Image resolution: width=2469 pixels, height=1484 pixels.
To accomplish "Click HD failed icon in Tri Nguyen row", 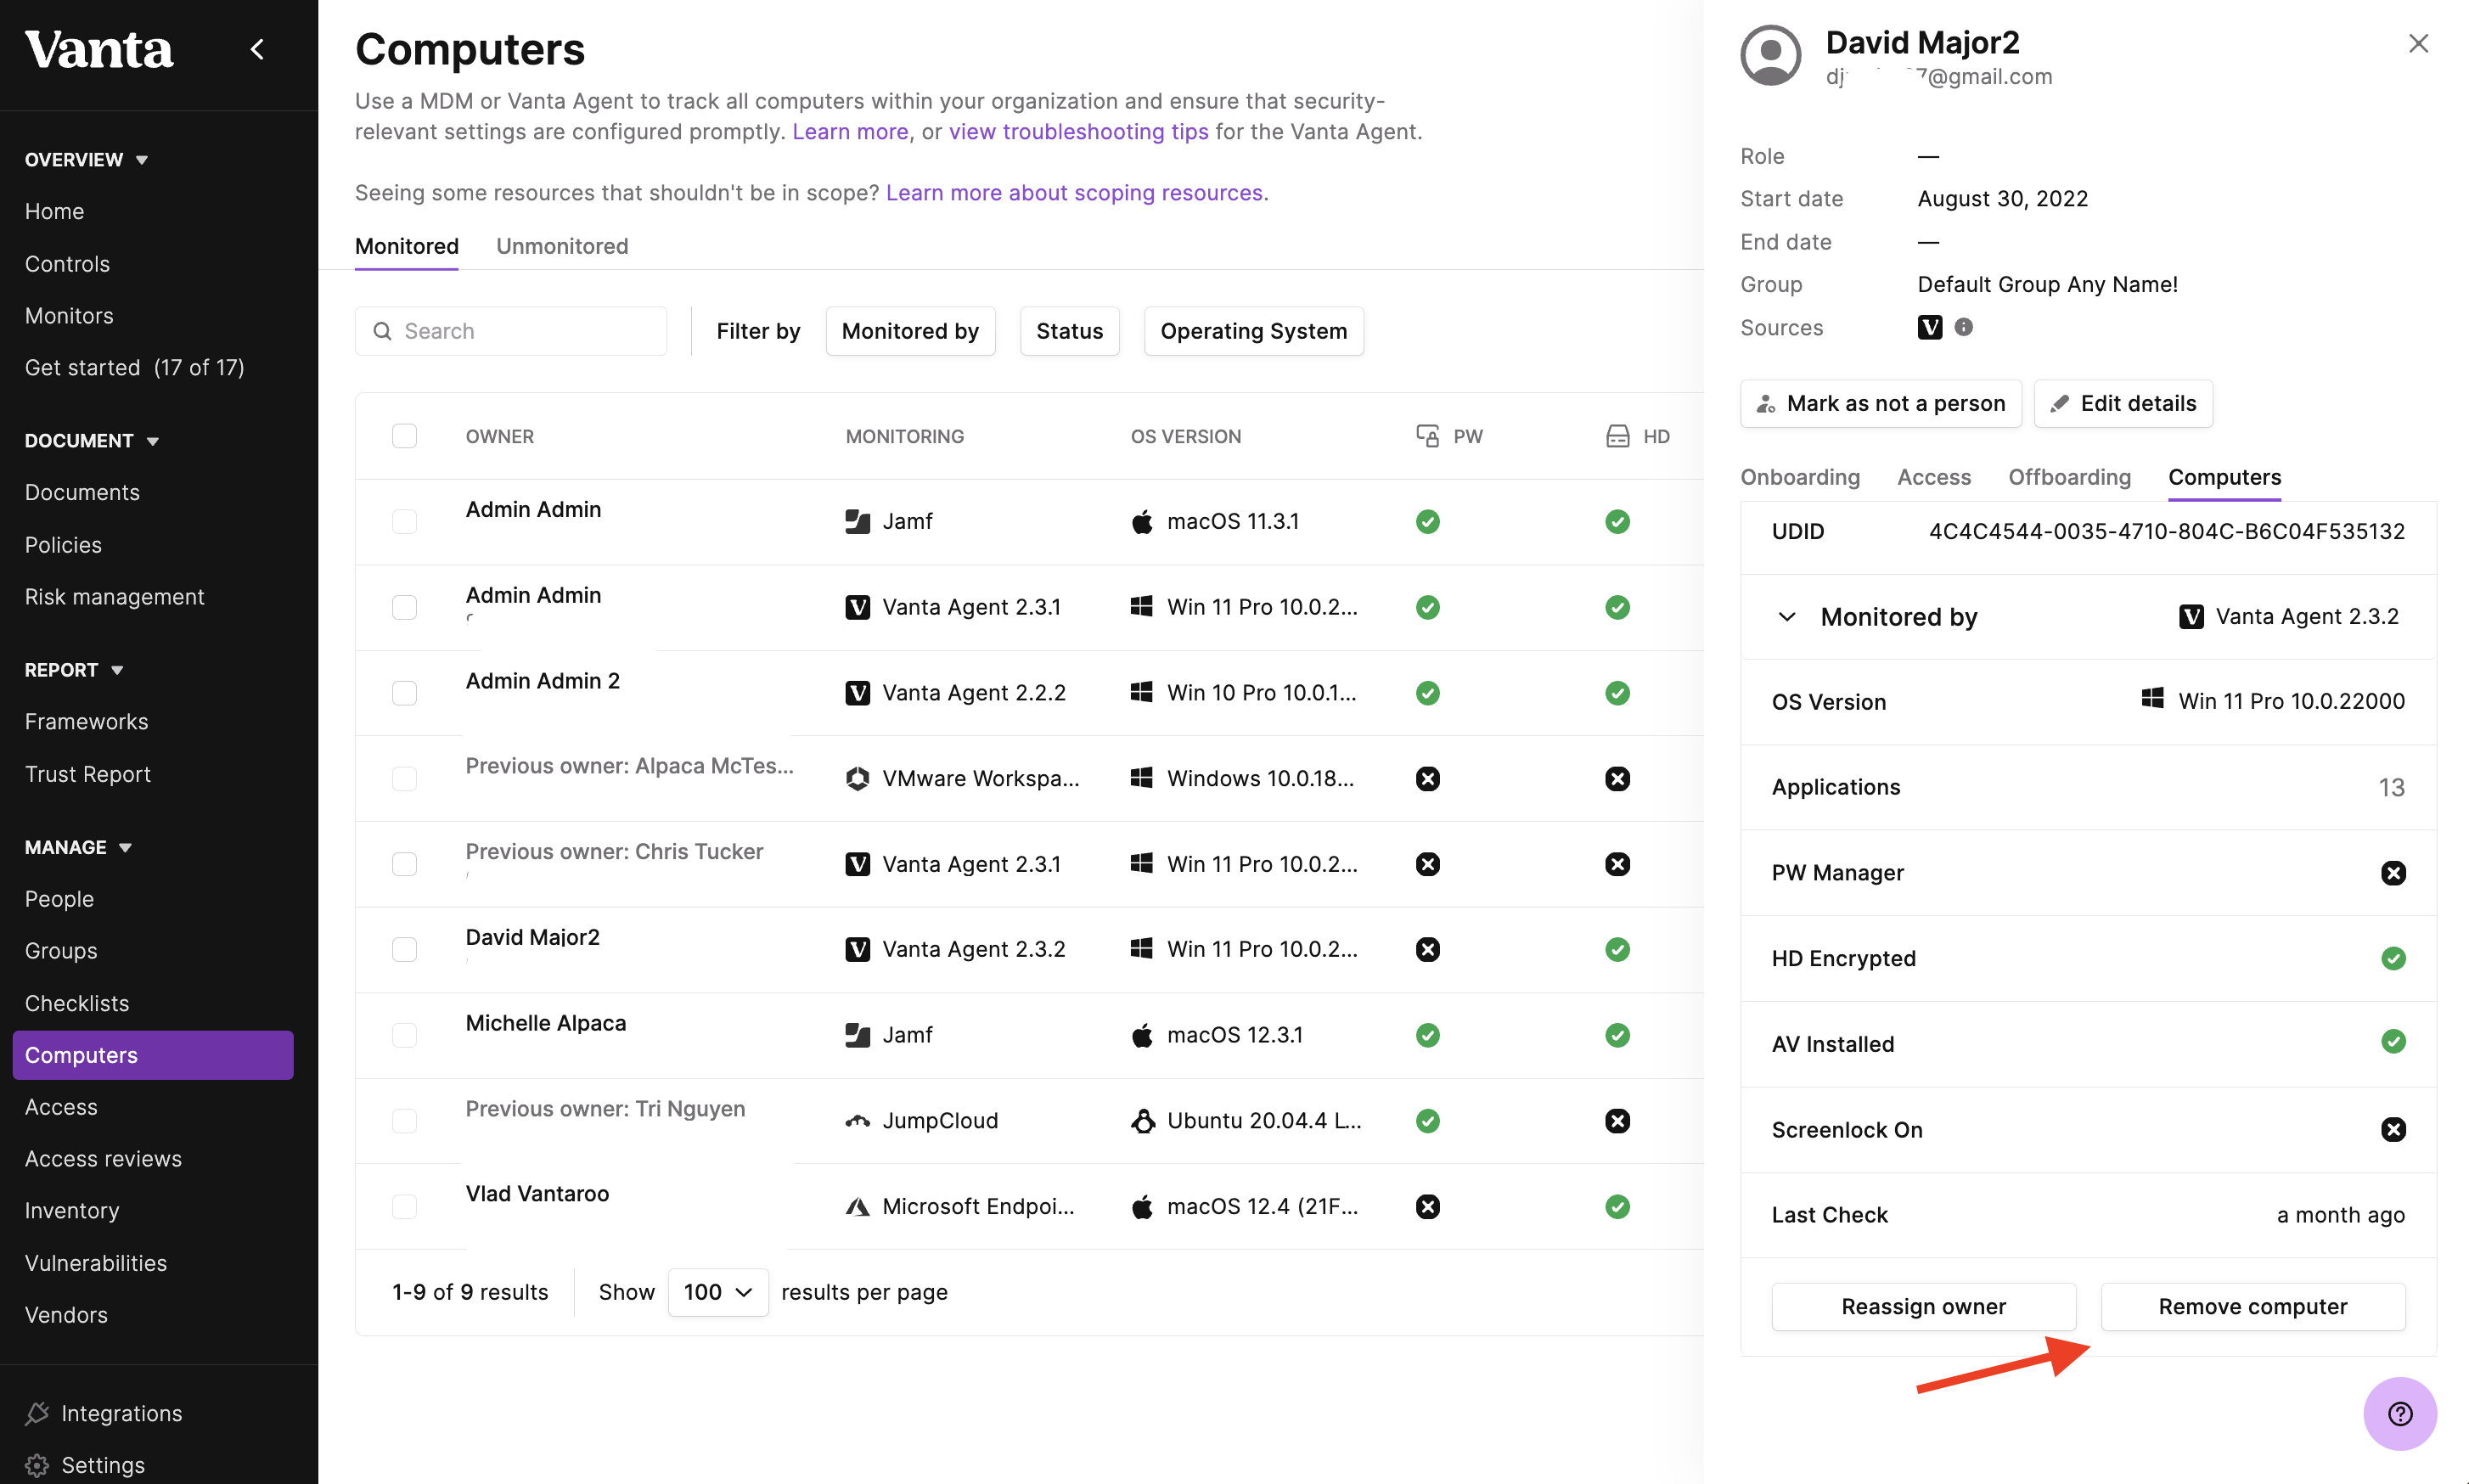I will tap(1618, 1121).
